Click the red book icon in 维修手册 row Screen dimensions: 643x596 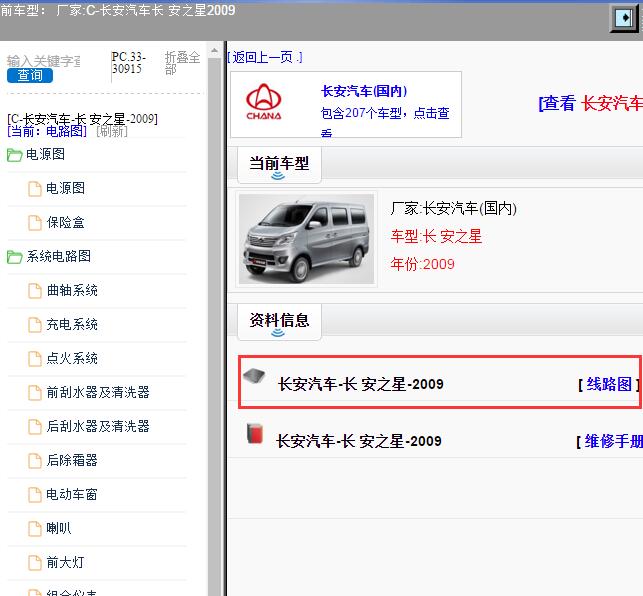click(x=255, y=434)
